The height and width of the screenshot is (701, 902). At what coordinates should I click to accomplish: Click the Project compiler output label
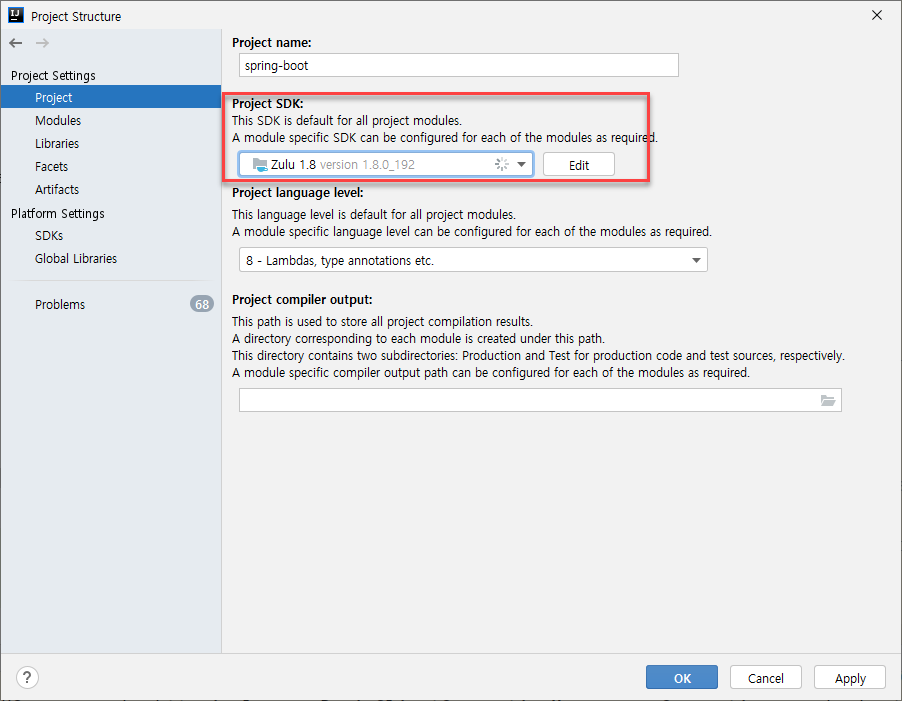click(x=302, y=300)
